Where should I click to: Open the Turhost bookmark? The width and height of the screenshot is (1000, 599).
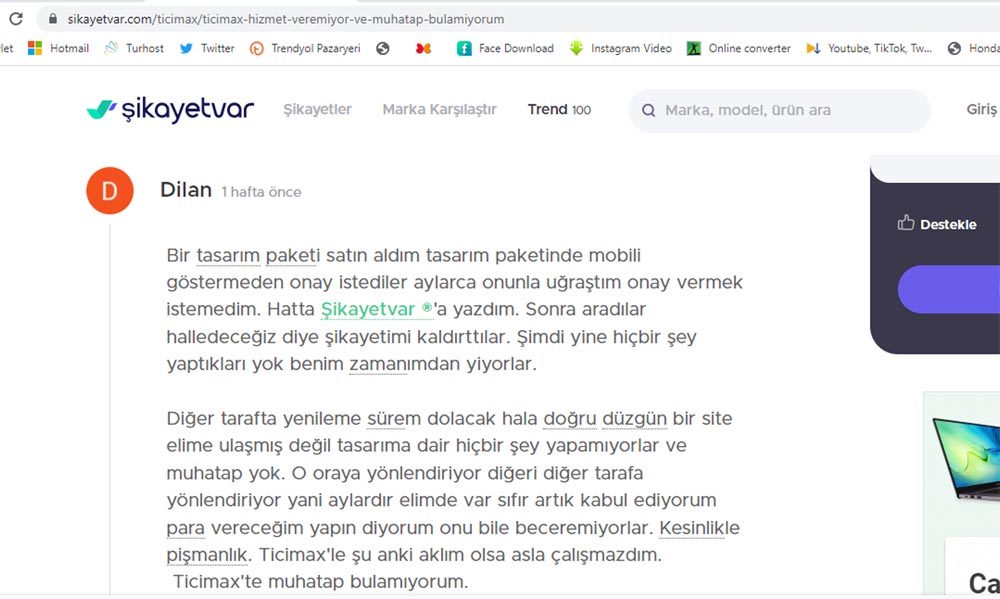coord(134,48)
